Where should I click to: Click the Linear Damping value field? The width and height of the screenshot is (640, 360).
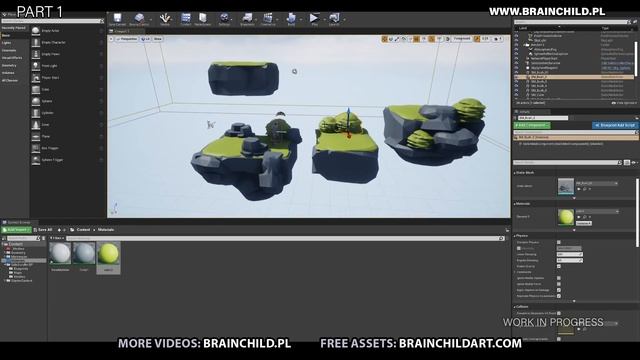570,254
